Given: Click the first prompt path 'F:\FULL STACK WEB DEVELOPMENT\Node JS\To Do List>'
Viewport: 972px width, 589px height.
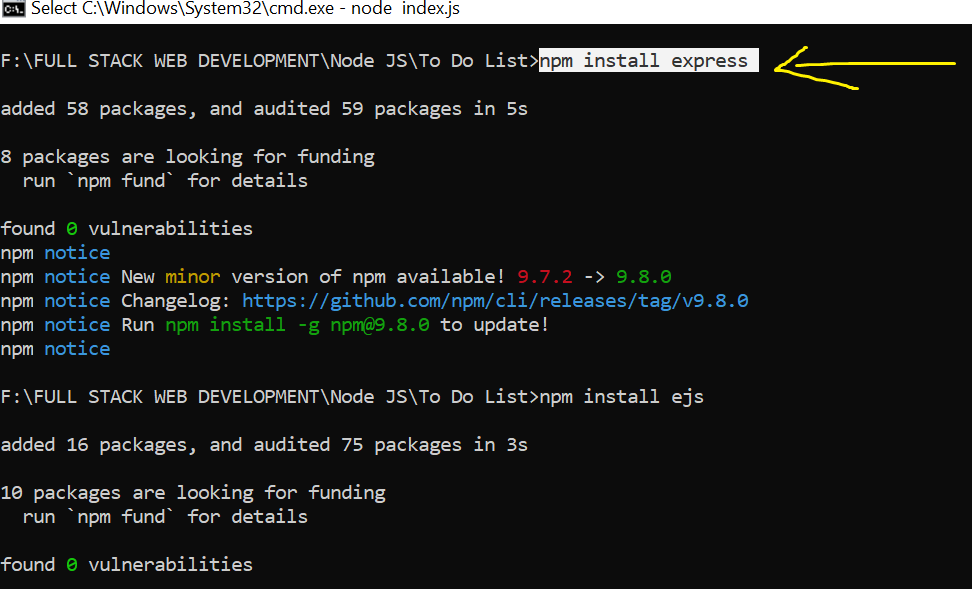Looking at the screenshot, I should 270,61.
